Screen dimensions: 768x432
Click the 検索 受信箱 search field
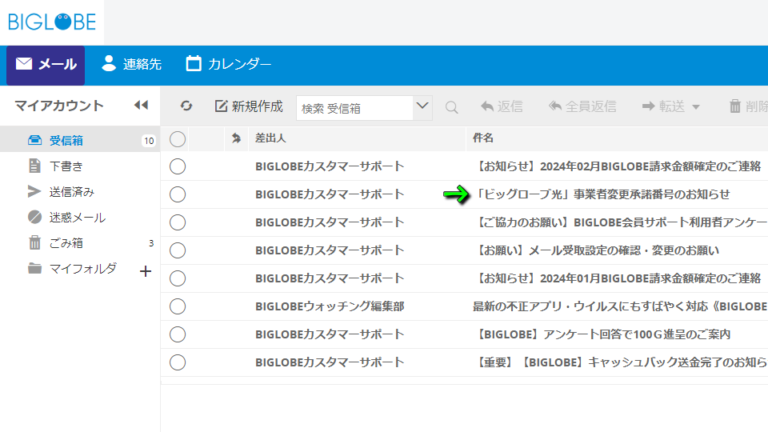pos(355,108)
